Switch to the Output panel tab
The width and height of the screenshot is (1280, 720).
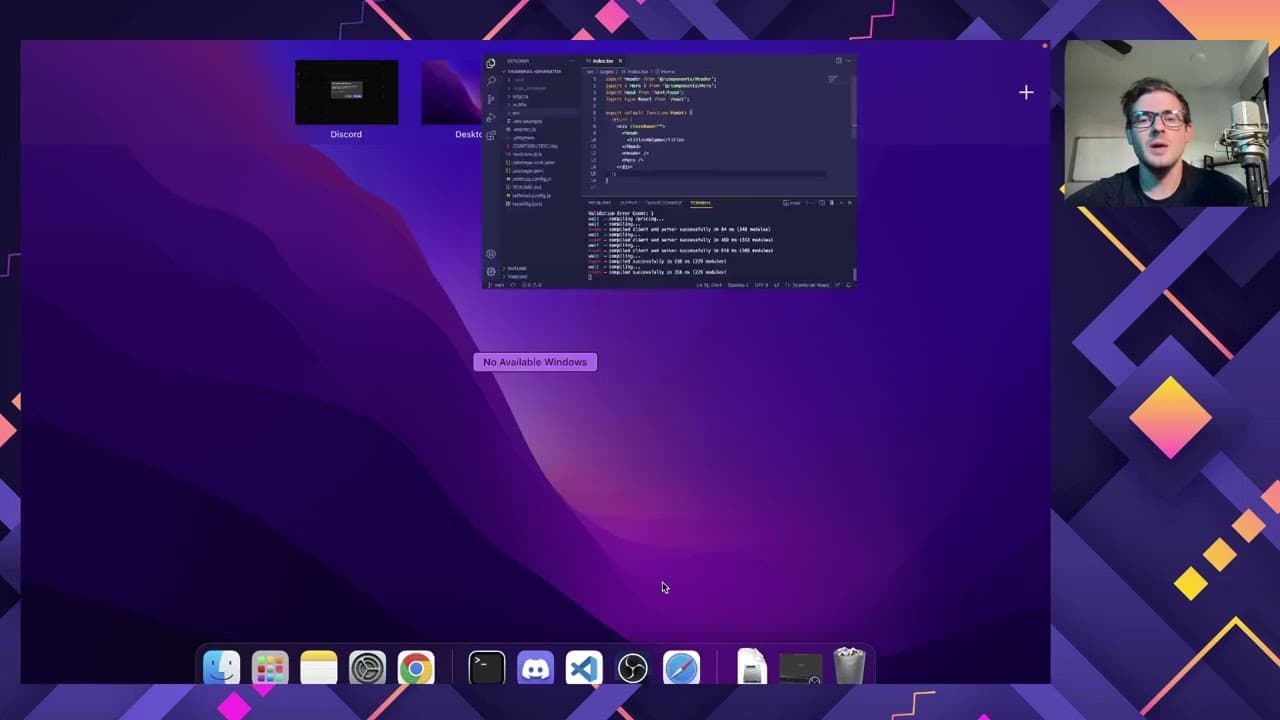click(628, 203)
